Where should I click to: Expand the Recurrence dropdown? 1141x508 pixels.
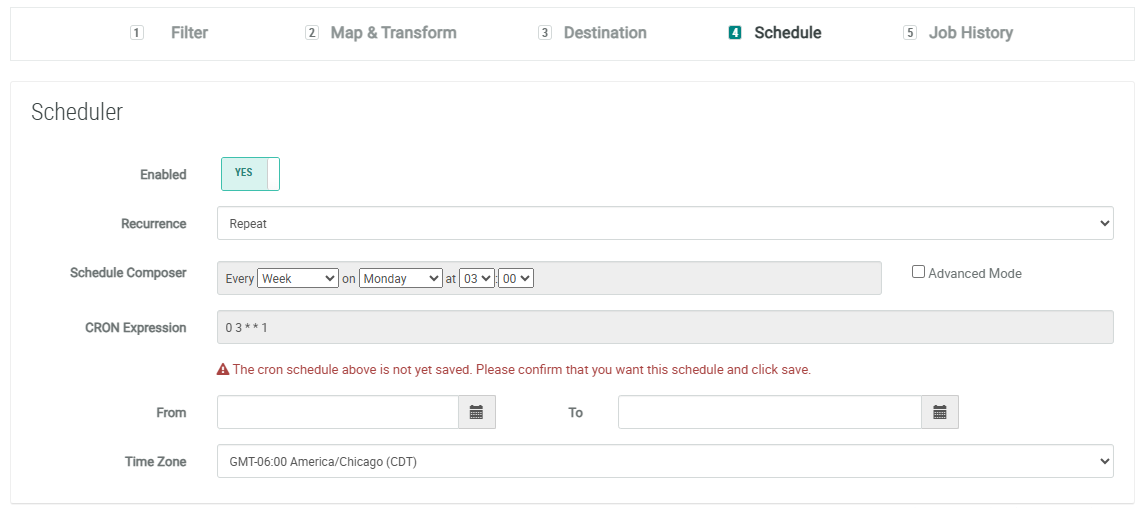664,224
